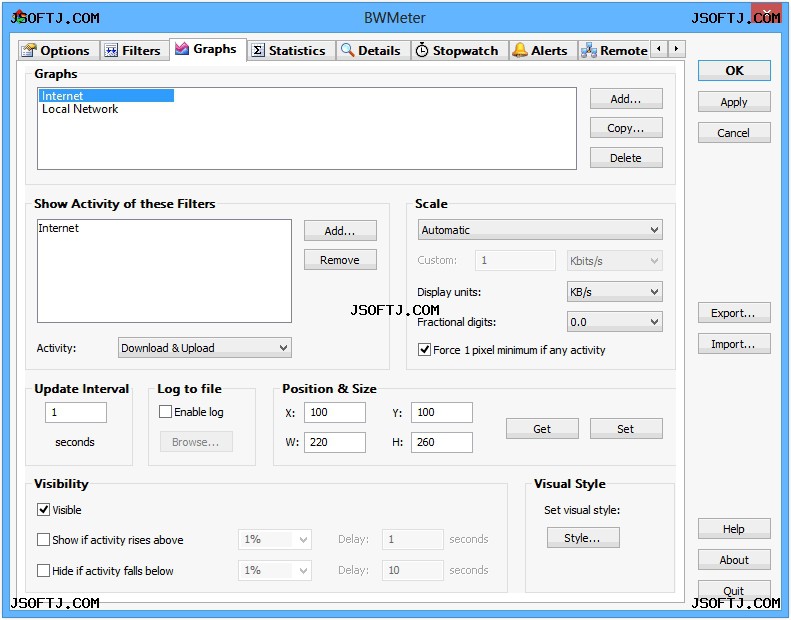Viewport: 791px width, 620px height.
Task: Click the Options tab icon
Action: pyautogui.click(x=29, y=50)
